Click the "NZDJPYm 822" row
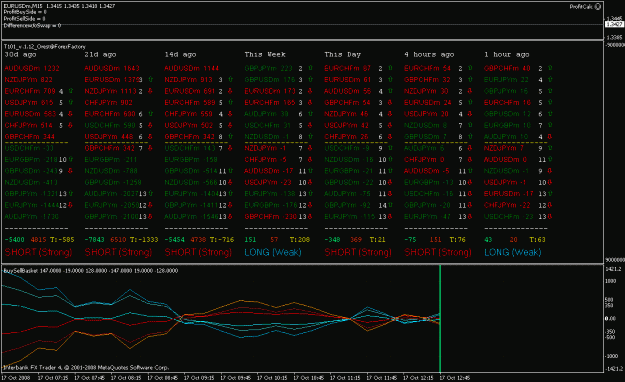 [28, 80]
